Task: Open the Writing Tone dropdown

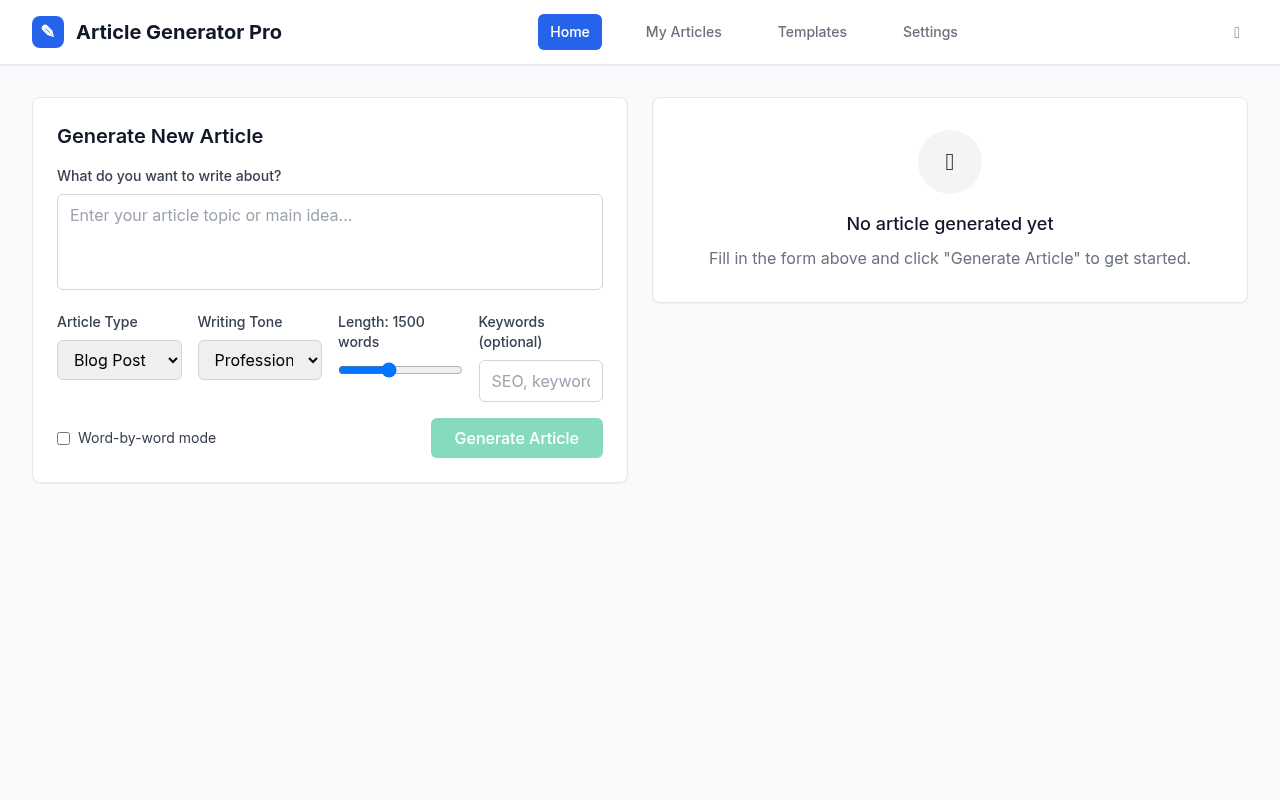Action: click(x=259, y=360)
